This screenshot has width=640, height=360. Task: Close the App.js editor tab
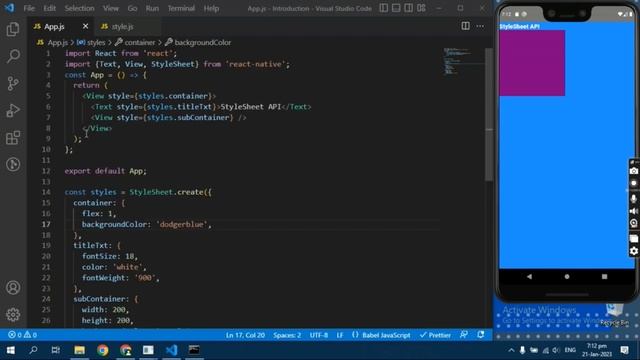(85, 26)
